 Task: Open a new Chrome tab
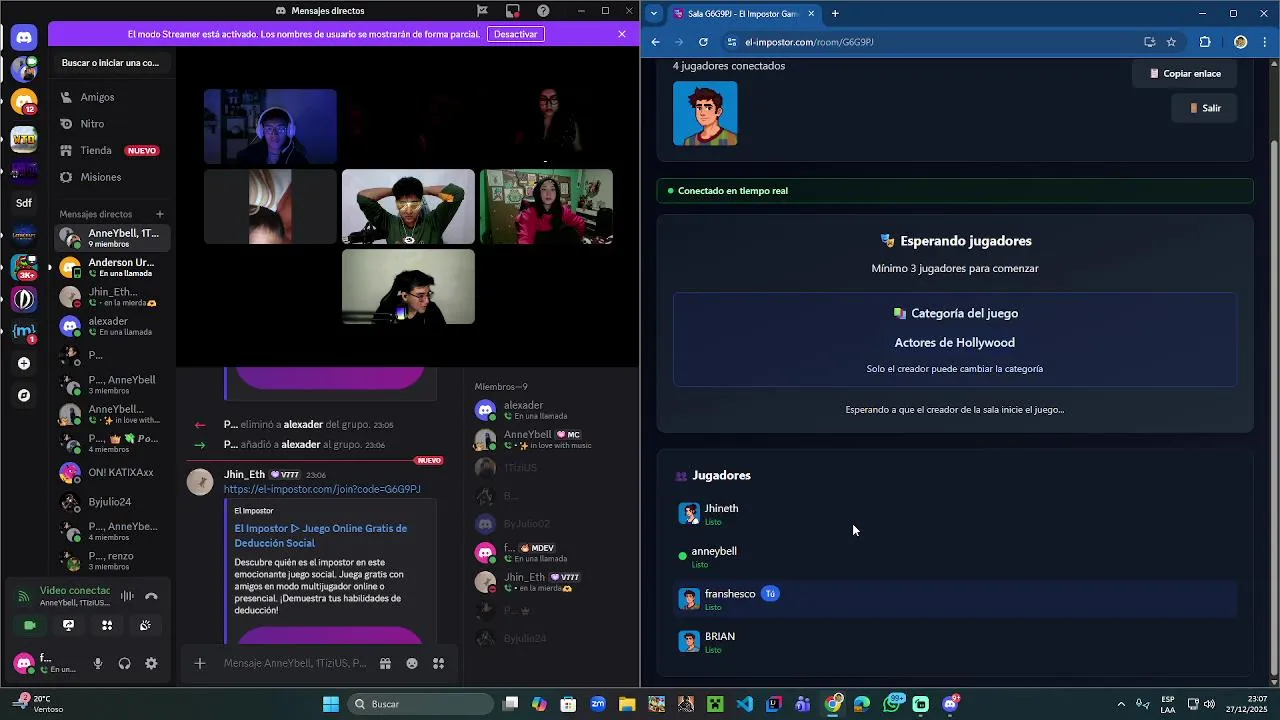click(835, 14)
